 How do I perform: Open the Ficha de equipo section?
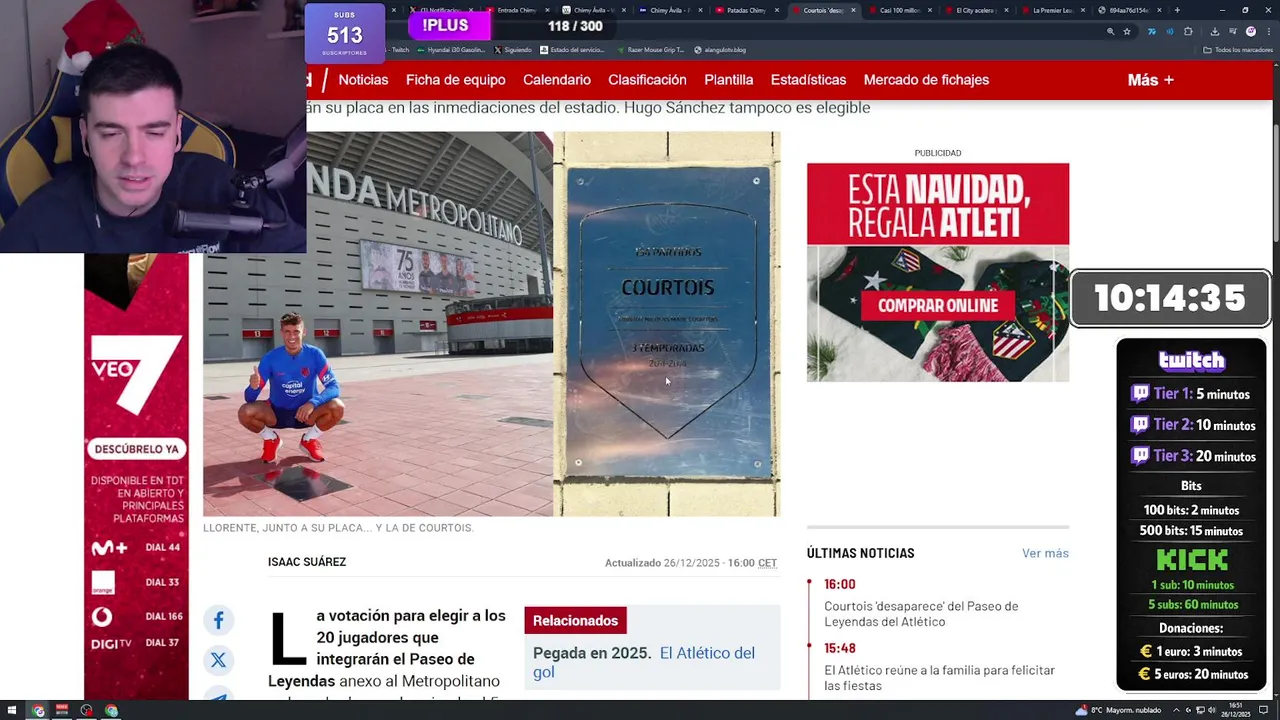point(456,80)
